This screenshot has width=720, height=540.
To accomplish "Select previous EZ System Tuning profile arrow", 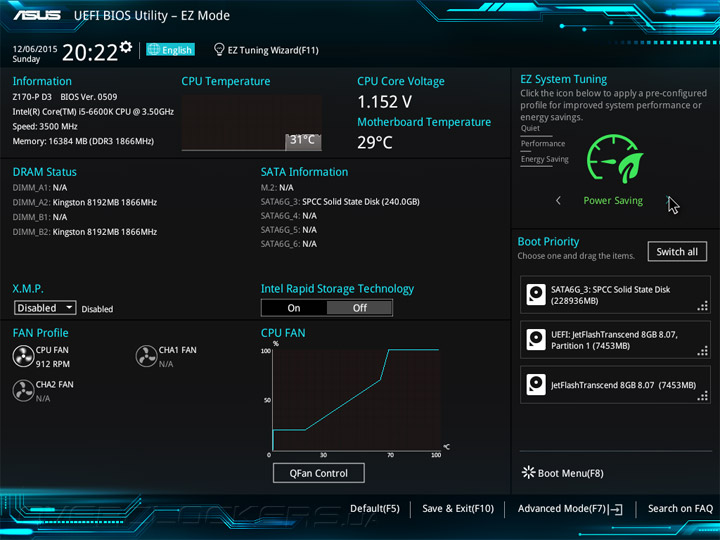I will pyautogui.click(x=558, y=201).
